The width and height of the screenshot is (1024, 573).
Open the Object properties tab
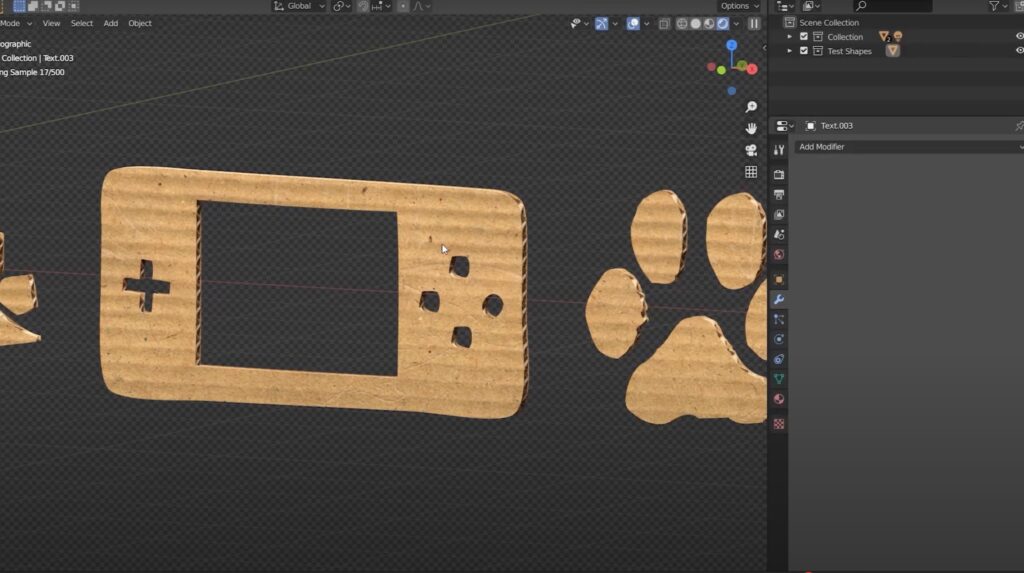(778, 280)
